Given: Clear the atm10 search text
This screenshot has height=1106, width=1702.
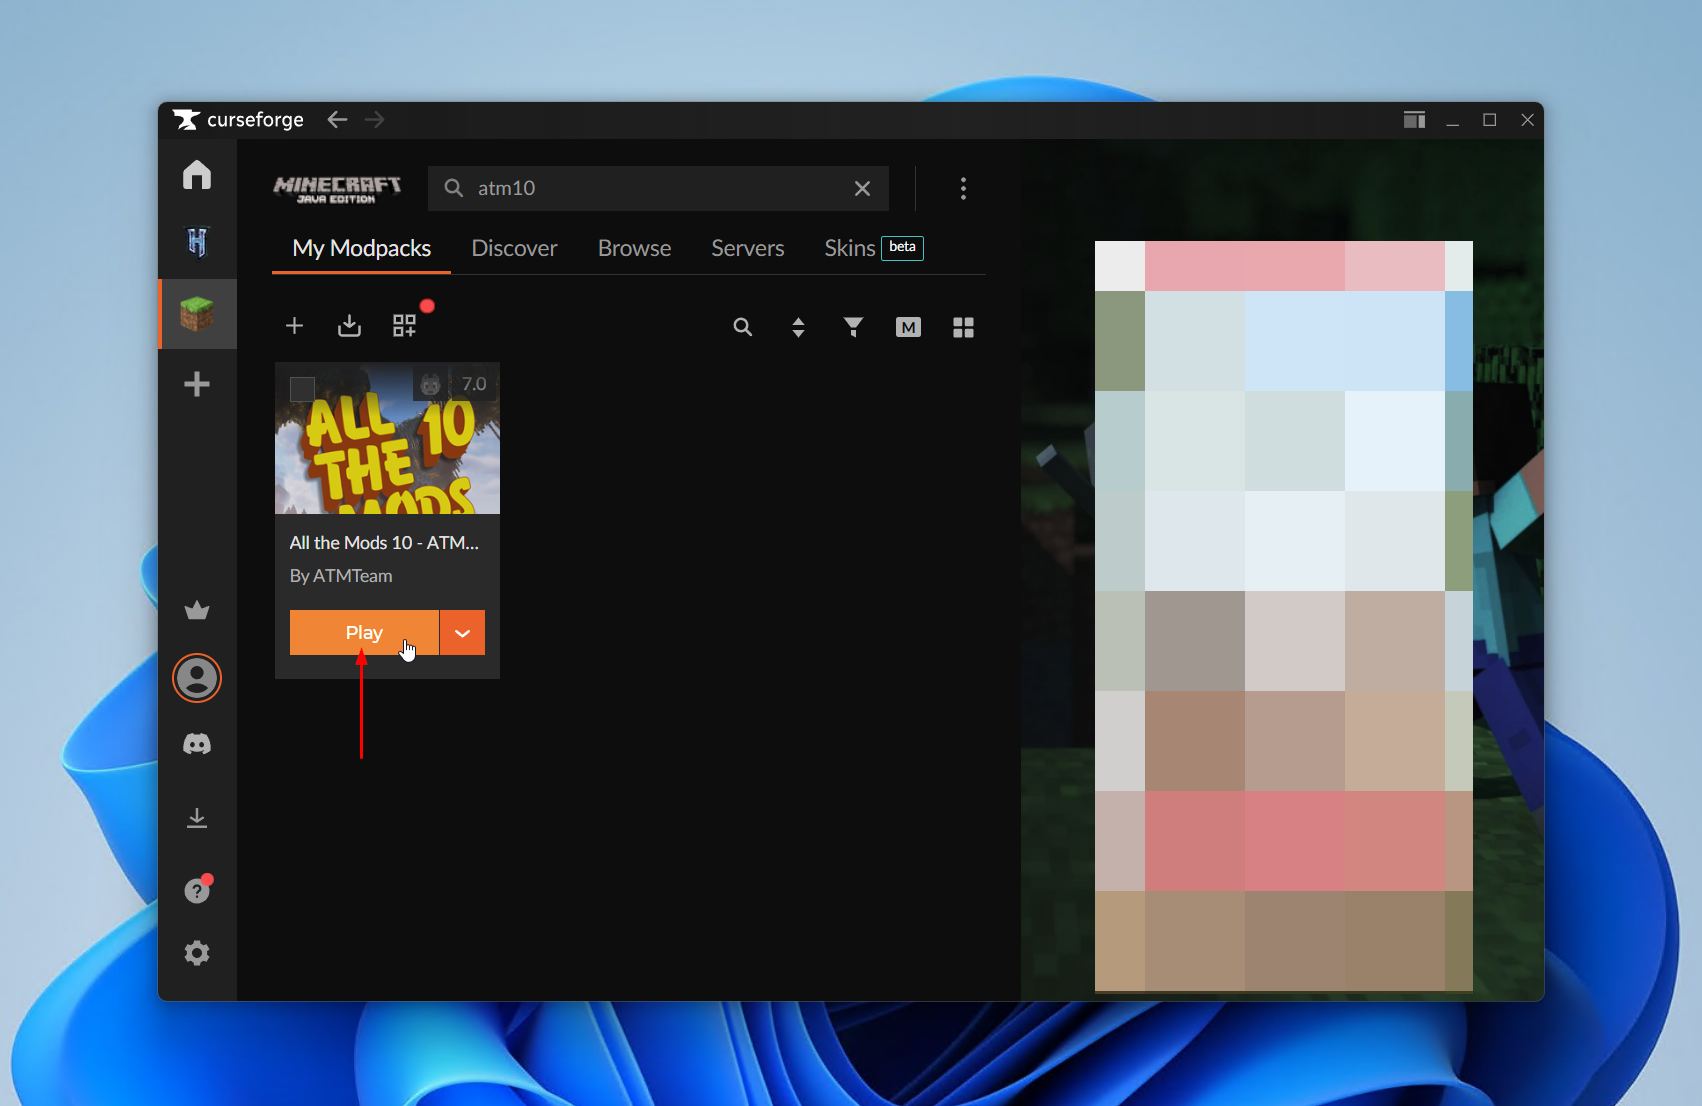Looking at the screenshot, I should pyautogui.click(x=862, y=188).
